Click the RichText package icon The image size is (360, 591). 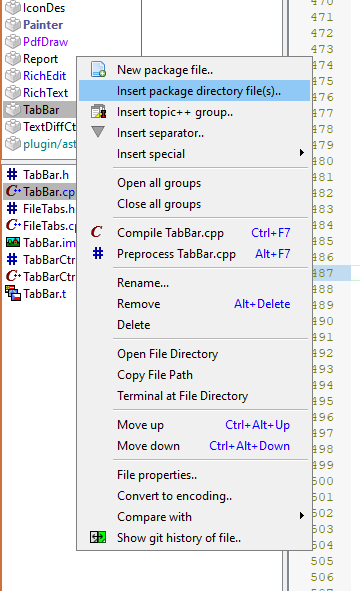click(13, 92)
